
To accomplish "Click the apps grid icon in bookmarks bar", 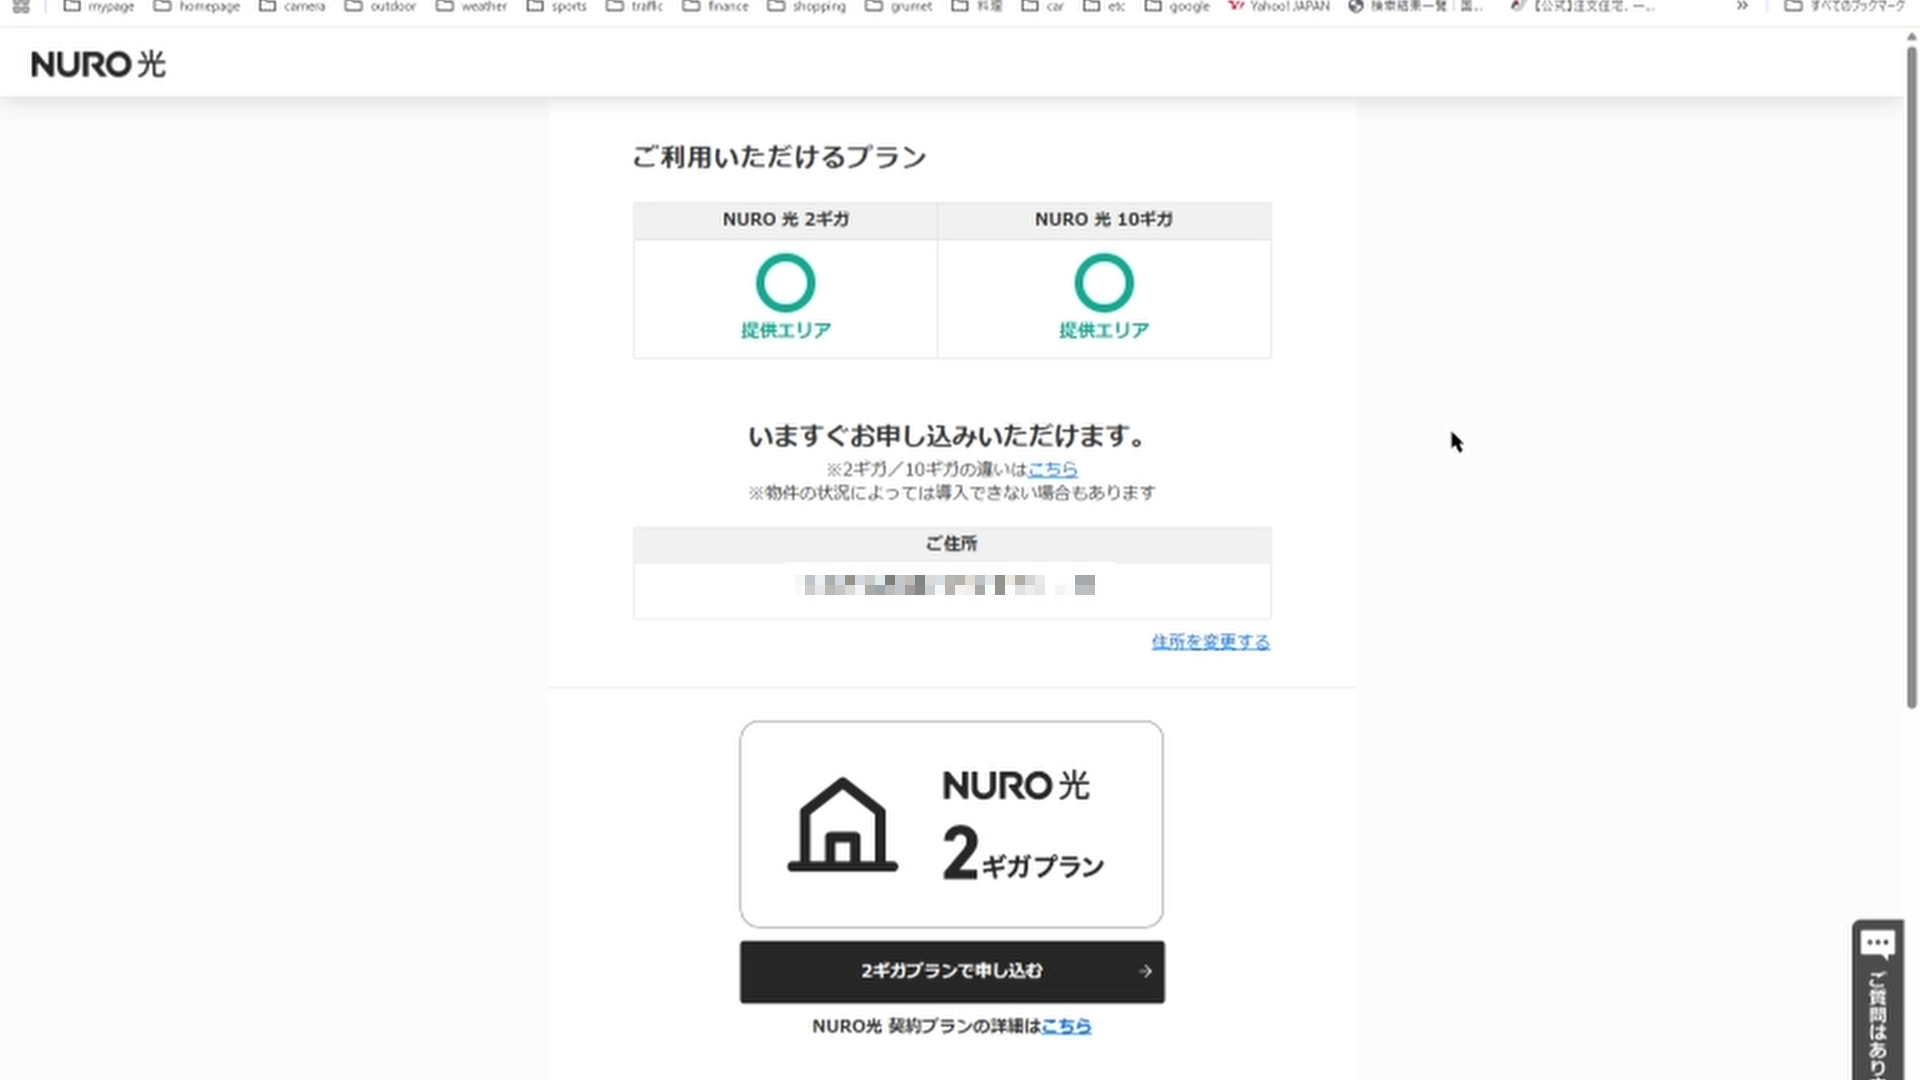I will tap(21, 6).
